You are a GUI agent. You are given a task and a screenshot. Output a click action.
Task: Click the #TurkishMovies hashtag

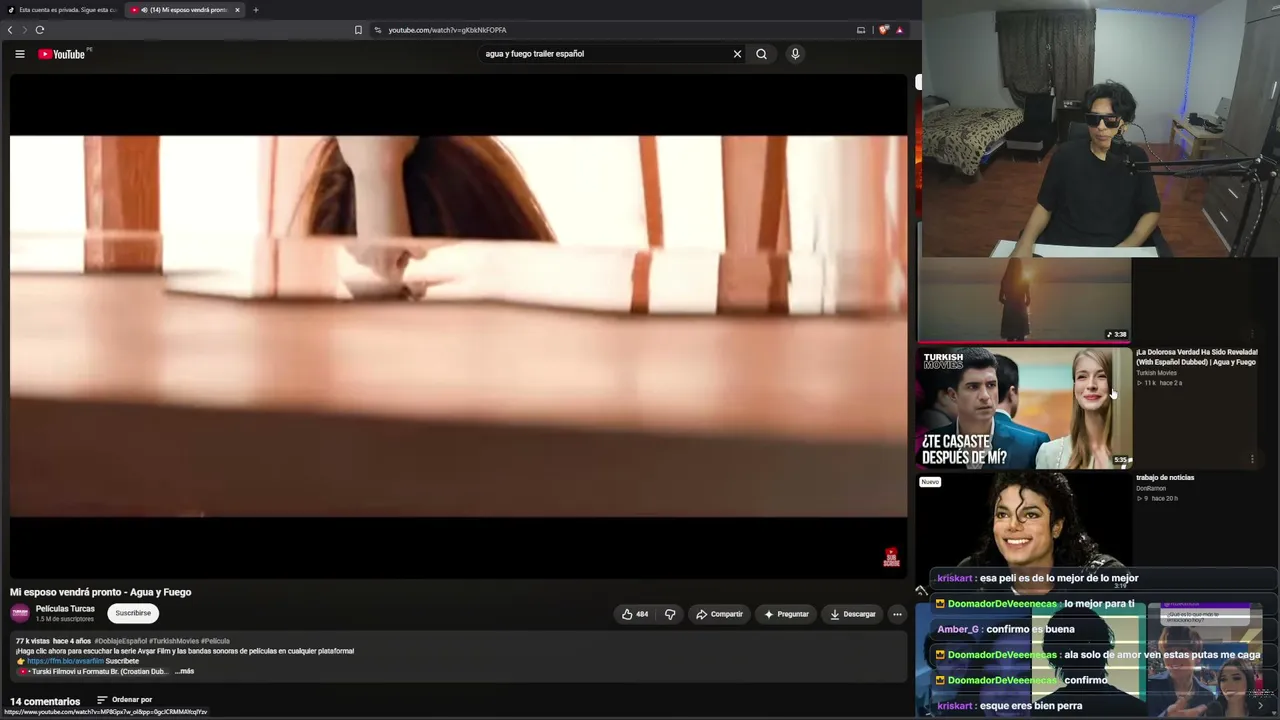174,641
